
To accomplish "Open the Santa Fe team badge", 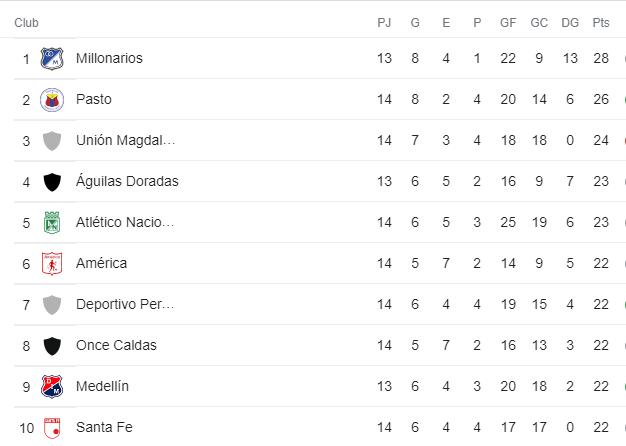I will click(x=52, y=428).
